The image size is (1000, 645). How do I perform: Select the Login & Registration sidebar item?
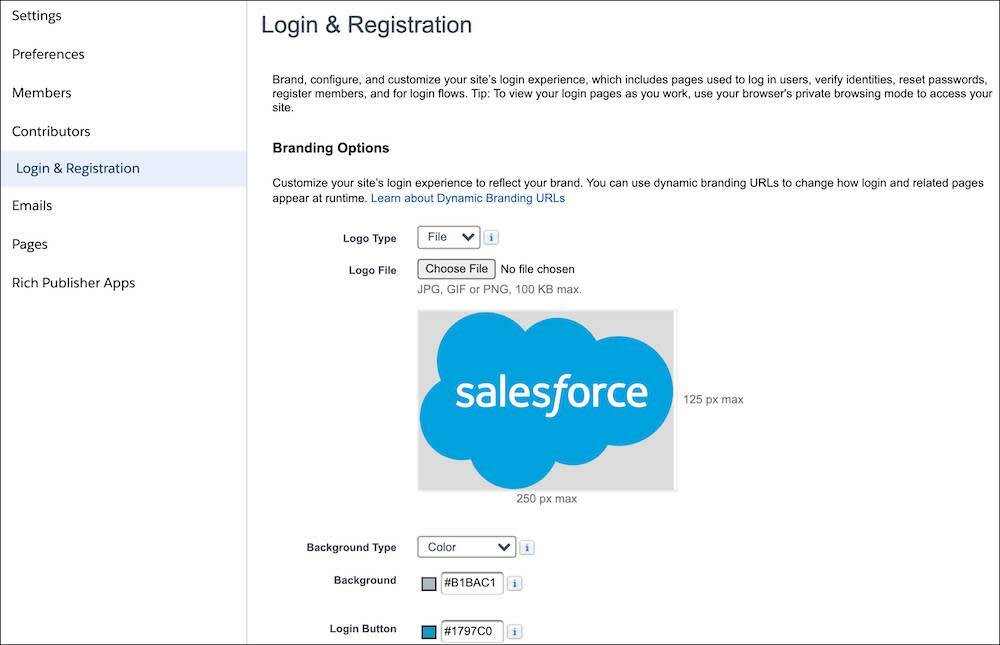79,168
